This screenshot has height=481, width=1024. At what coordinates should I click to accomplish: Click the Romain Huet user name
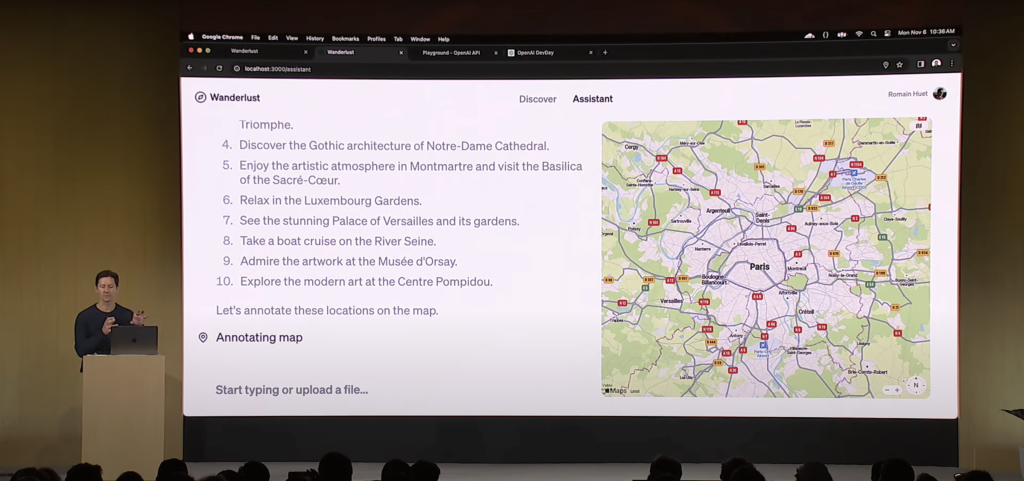tap(907, 94)
